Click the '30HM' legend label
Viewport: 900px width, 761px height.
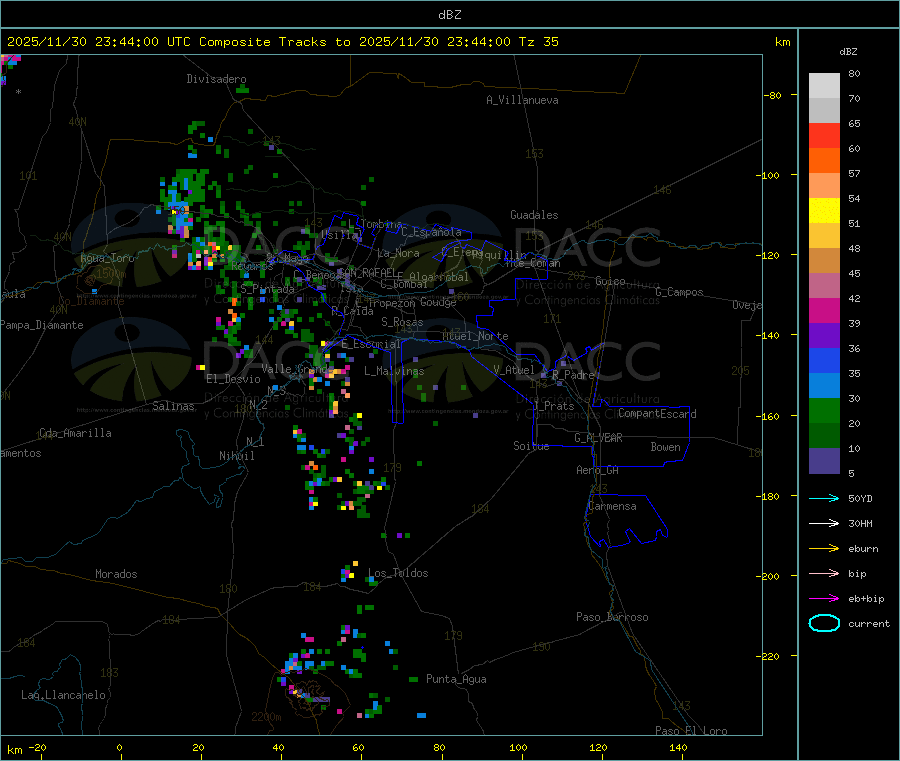coord(860,523)
